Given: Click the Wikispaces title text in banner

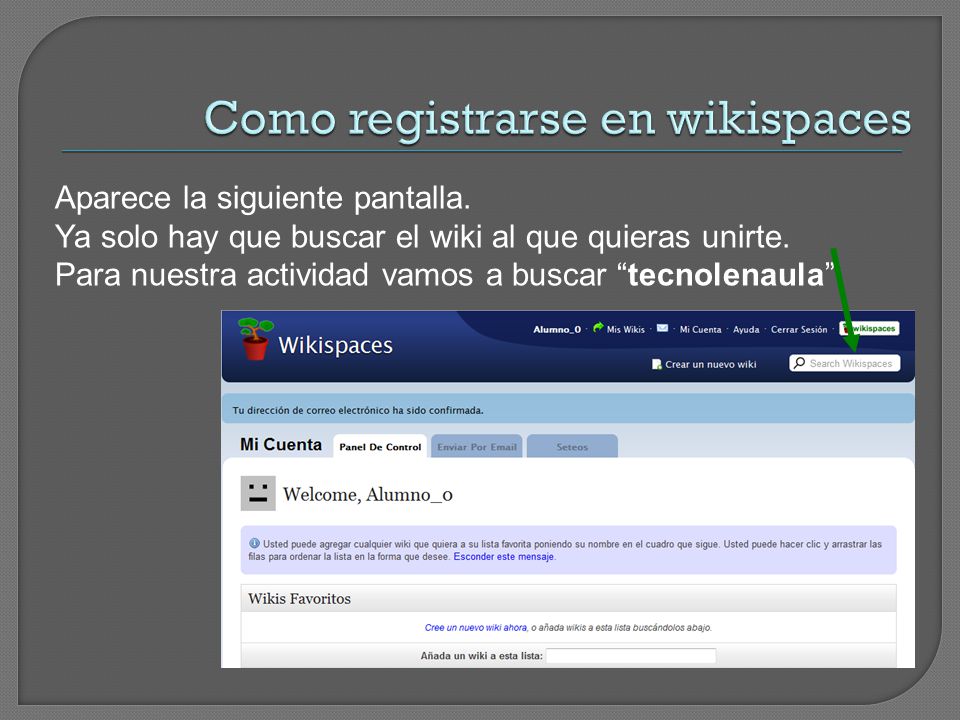Looking at the screenshot, I should [336, 345].
